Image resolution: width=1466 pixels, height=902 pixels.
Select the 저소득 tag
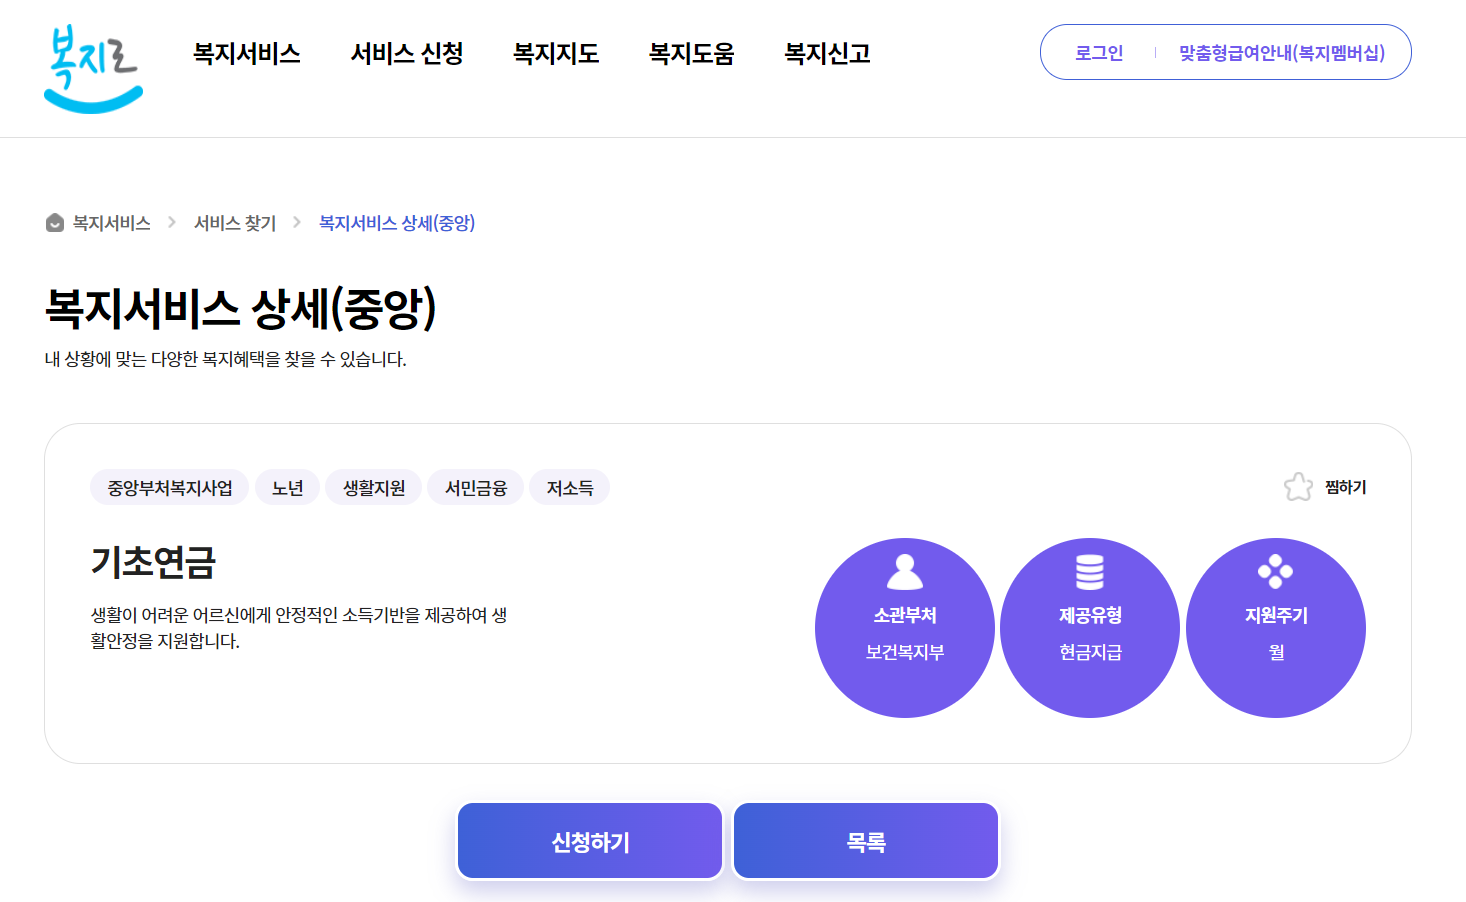[x=570, y=487]
